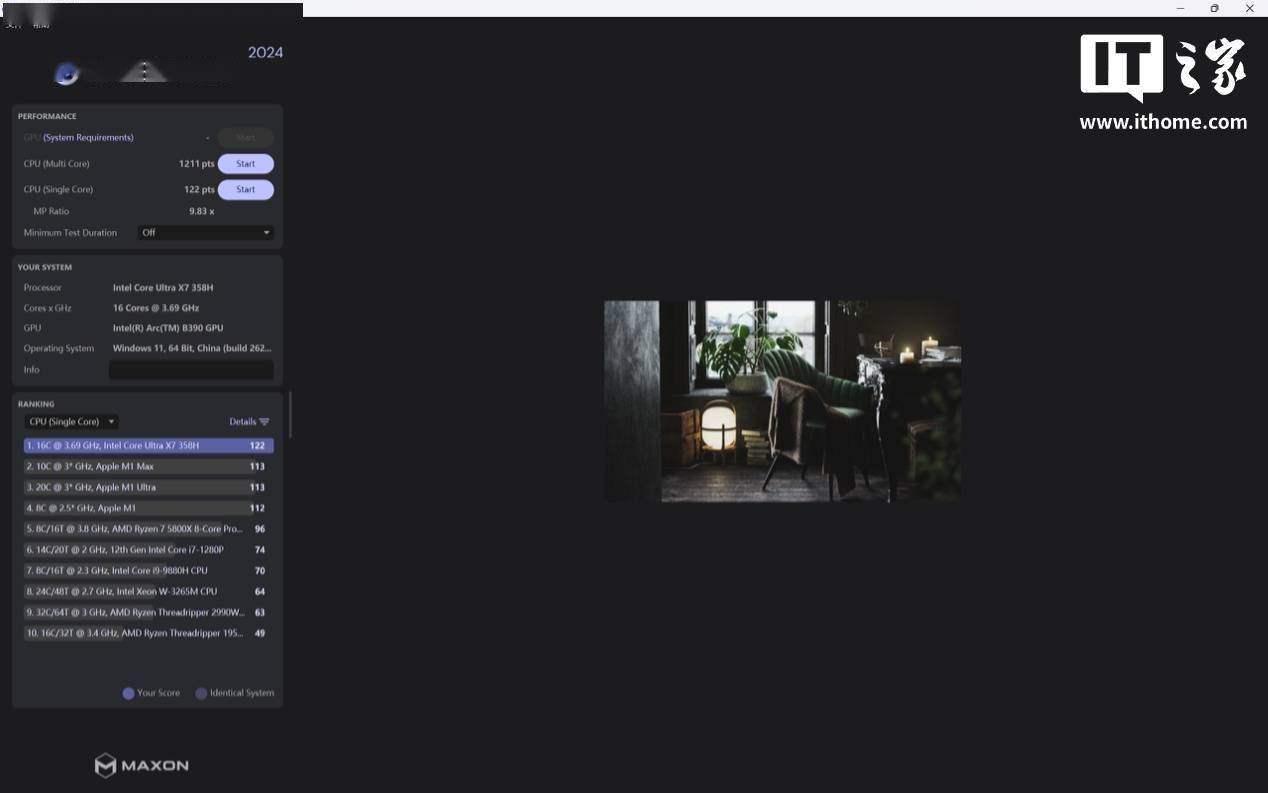This screenshot has height=793, width=1268.
Task: Click the Maxon logo at bottom
Action: 142,765
